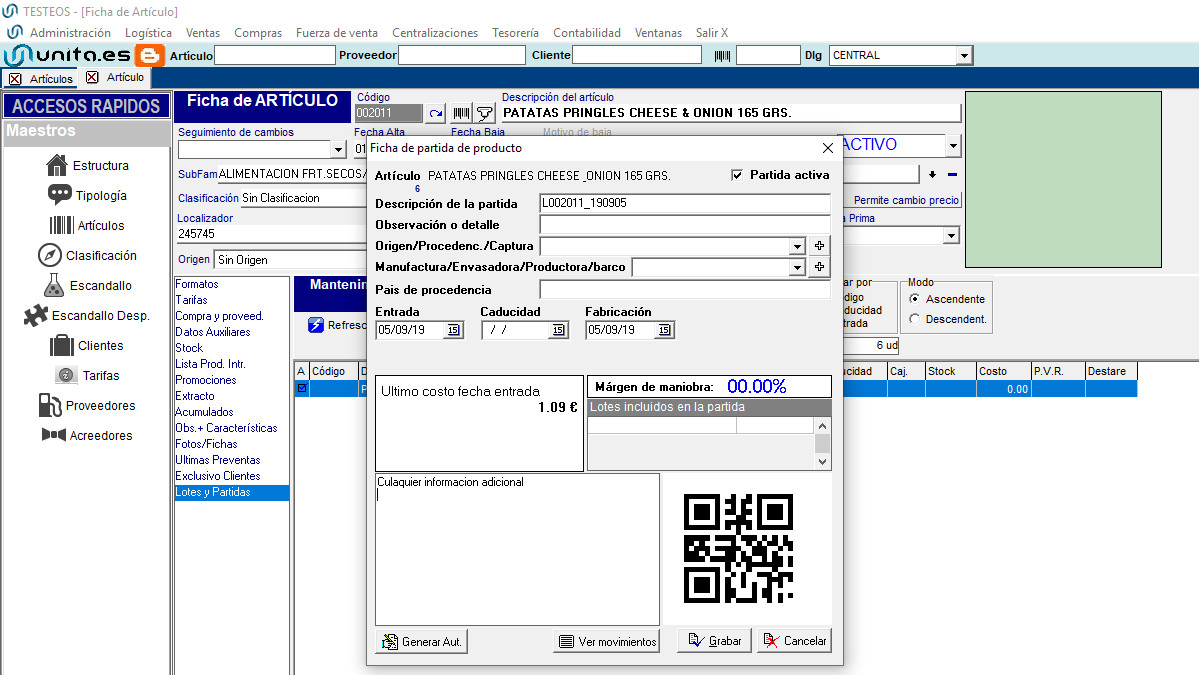This screenshot has height=675, width=1199.
Task: Click the Cancelar button
Action: (794, 641)
